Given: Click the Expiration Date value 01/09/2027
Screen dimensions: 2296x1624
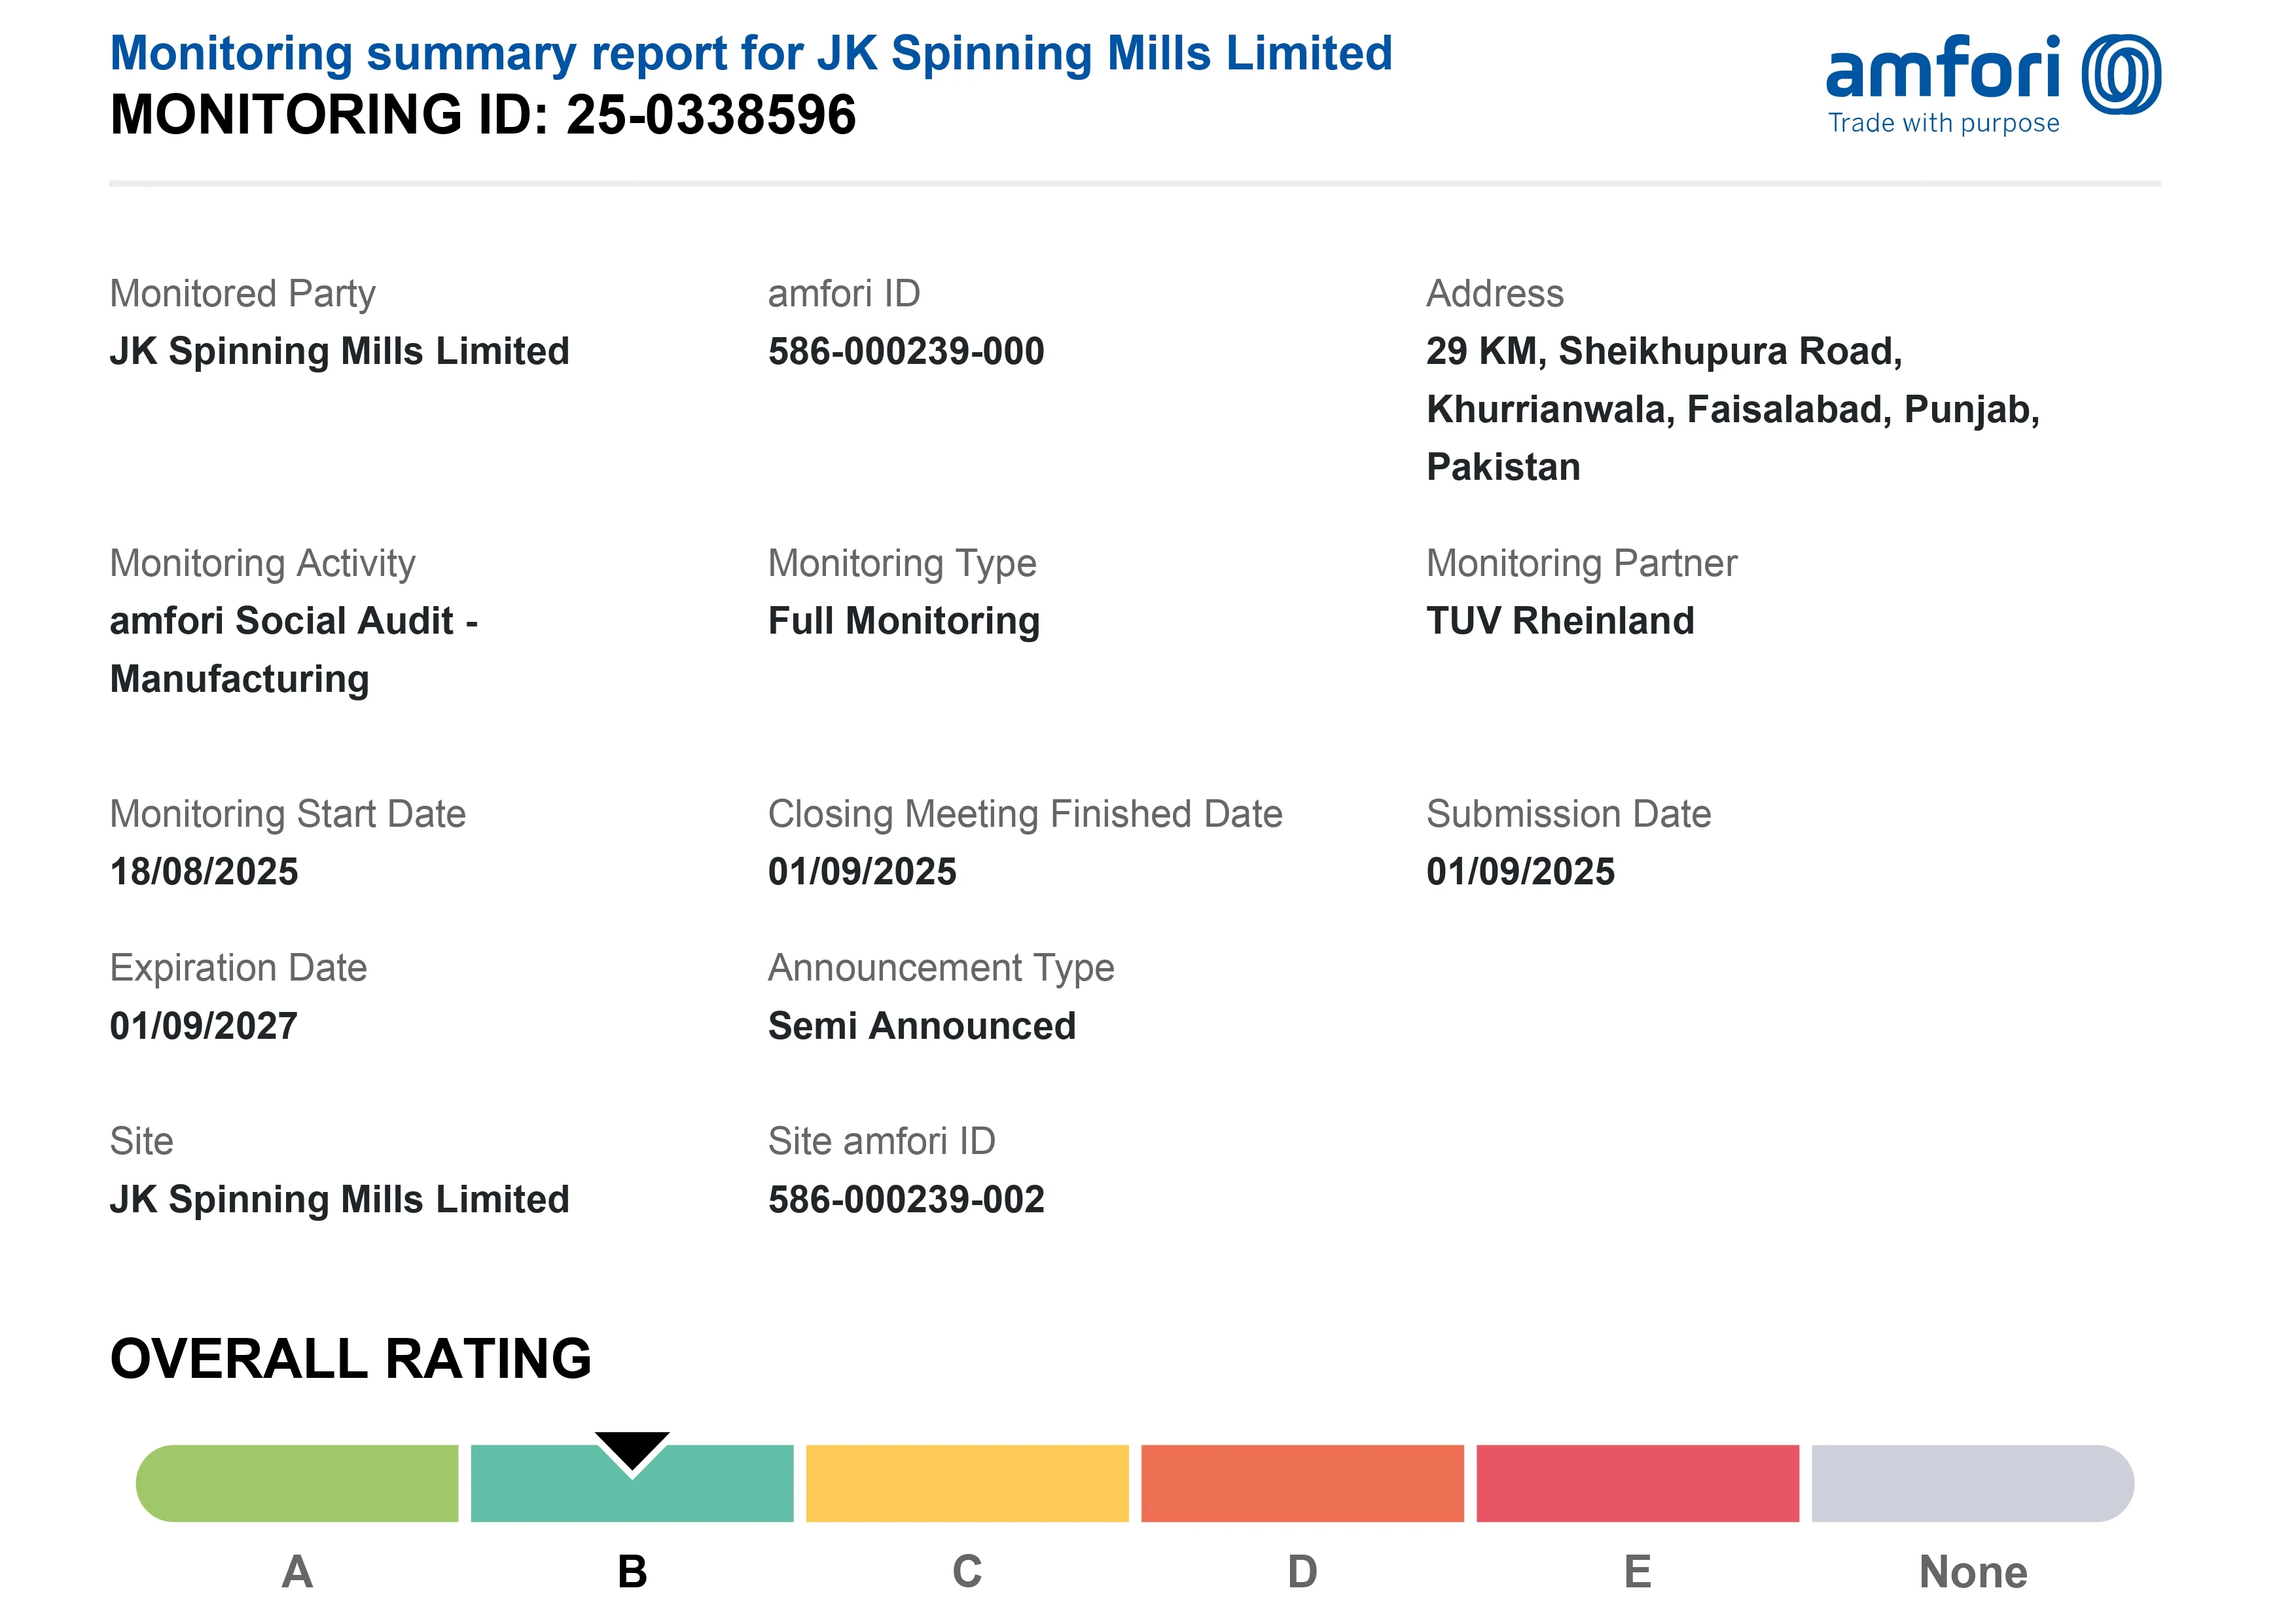Looking at the screenshot, I should (204, 1026).
